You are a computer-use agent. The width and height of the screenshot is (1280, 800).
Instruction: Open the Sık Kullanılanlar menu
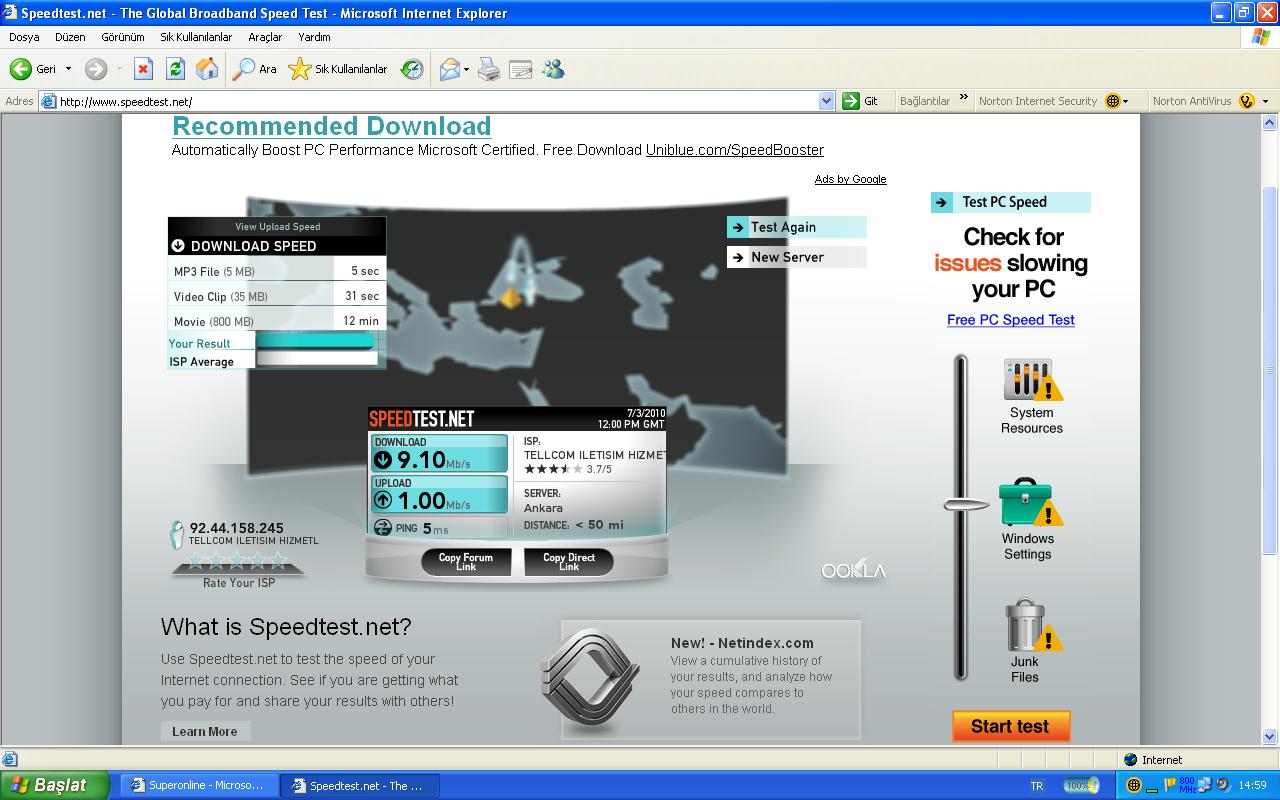pyautogui.click(x=196, y=37)
